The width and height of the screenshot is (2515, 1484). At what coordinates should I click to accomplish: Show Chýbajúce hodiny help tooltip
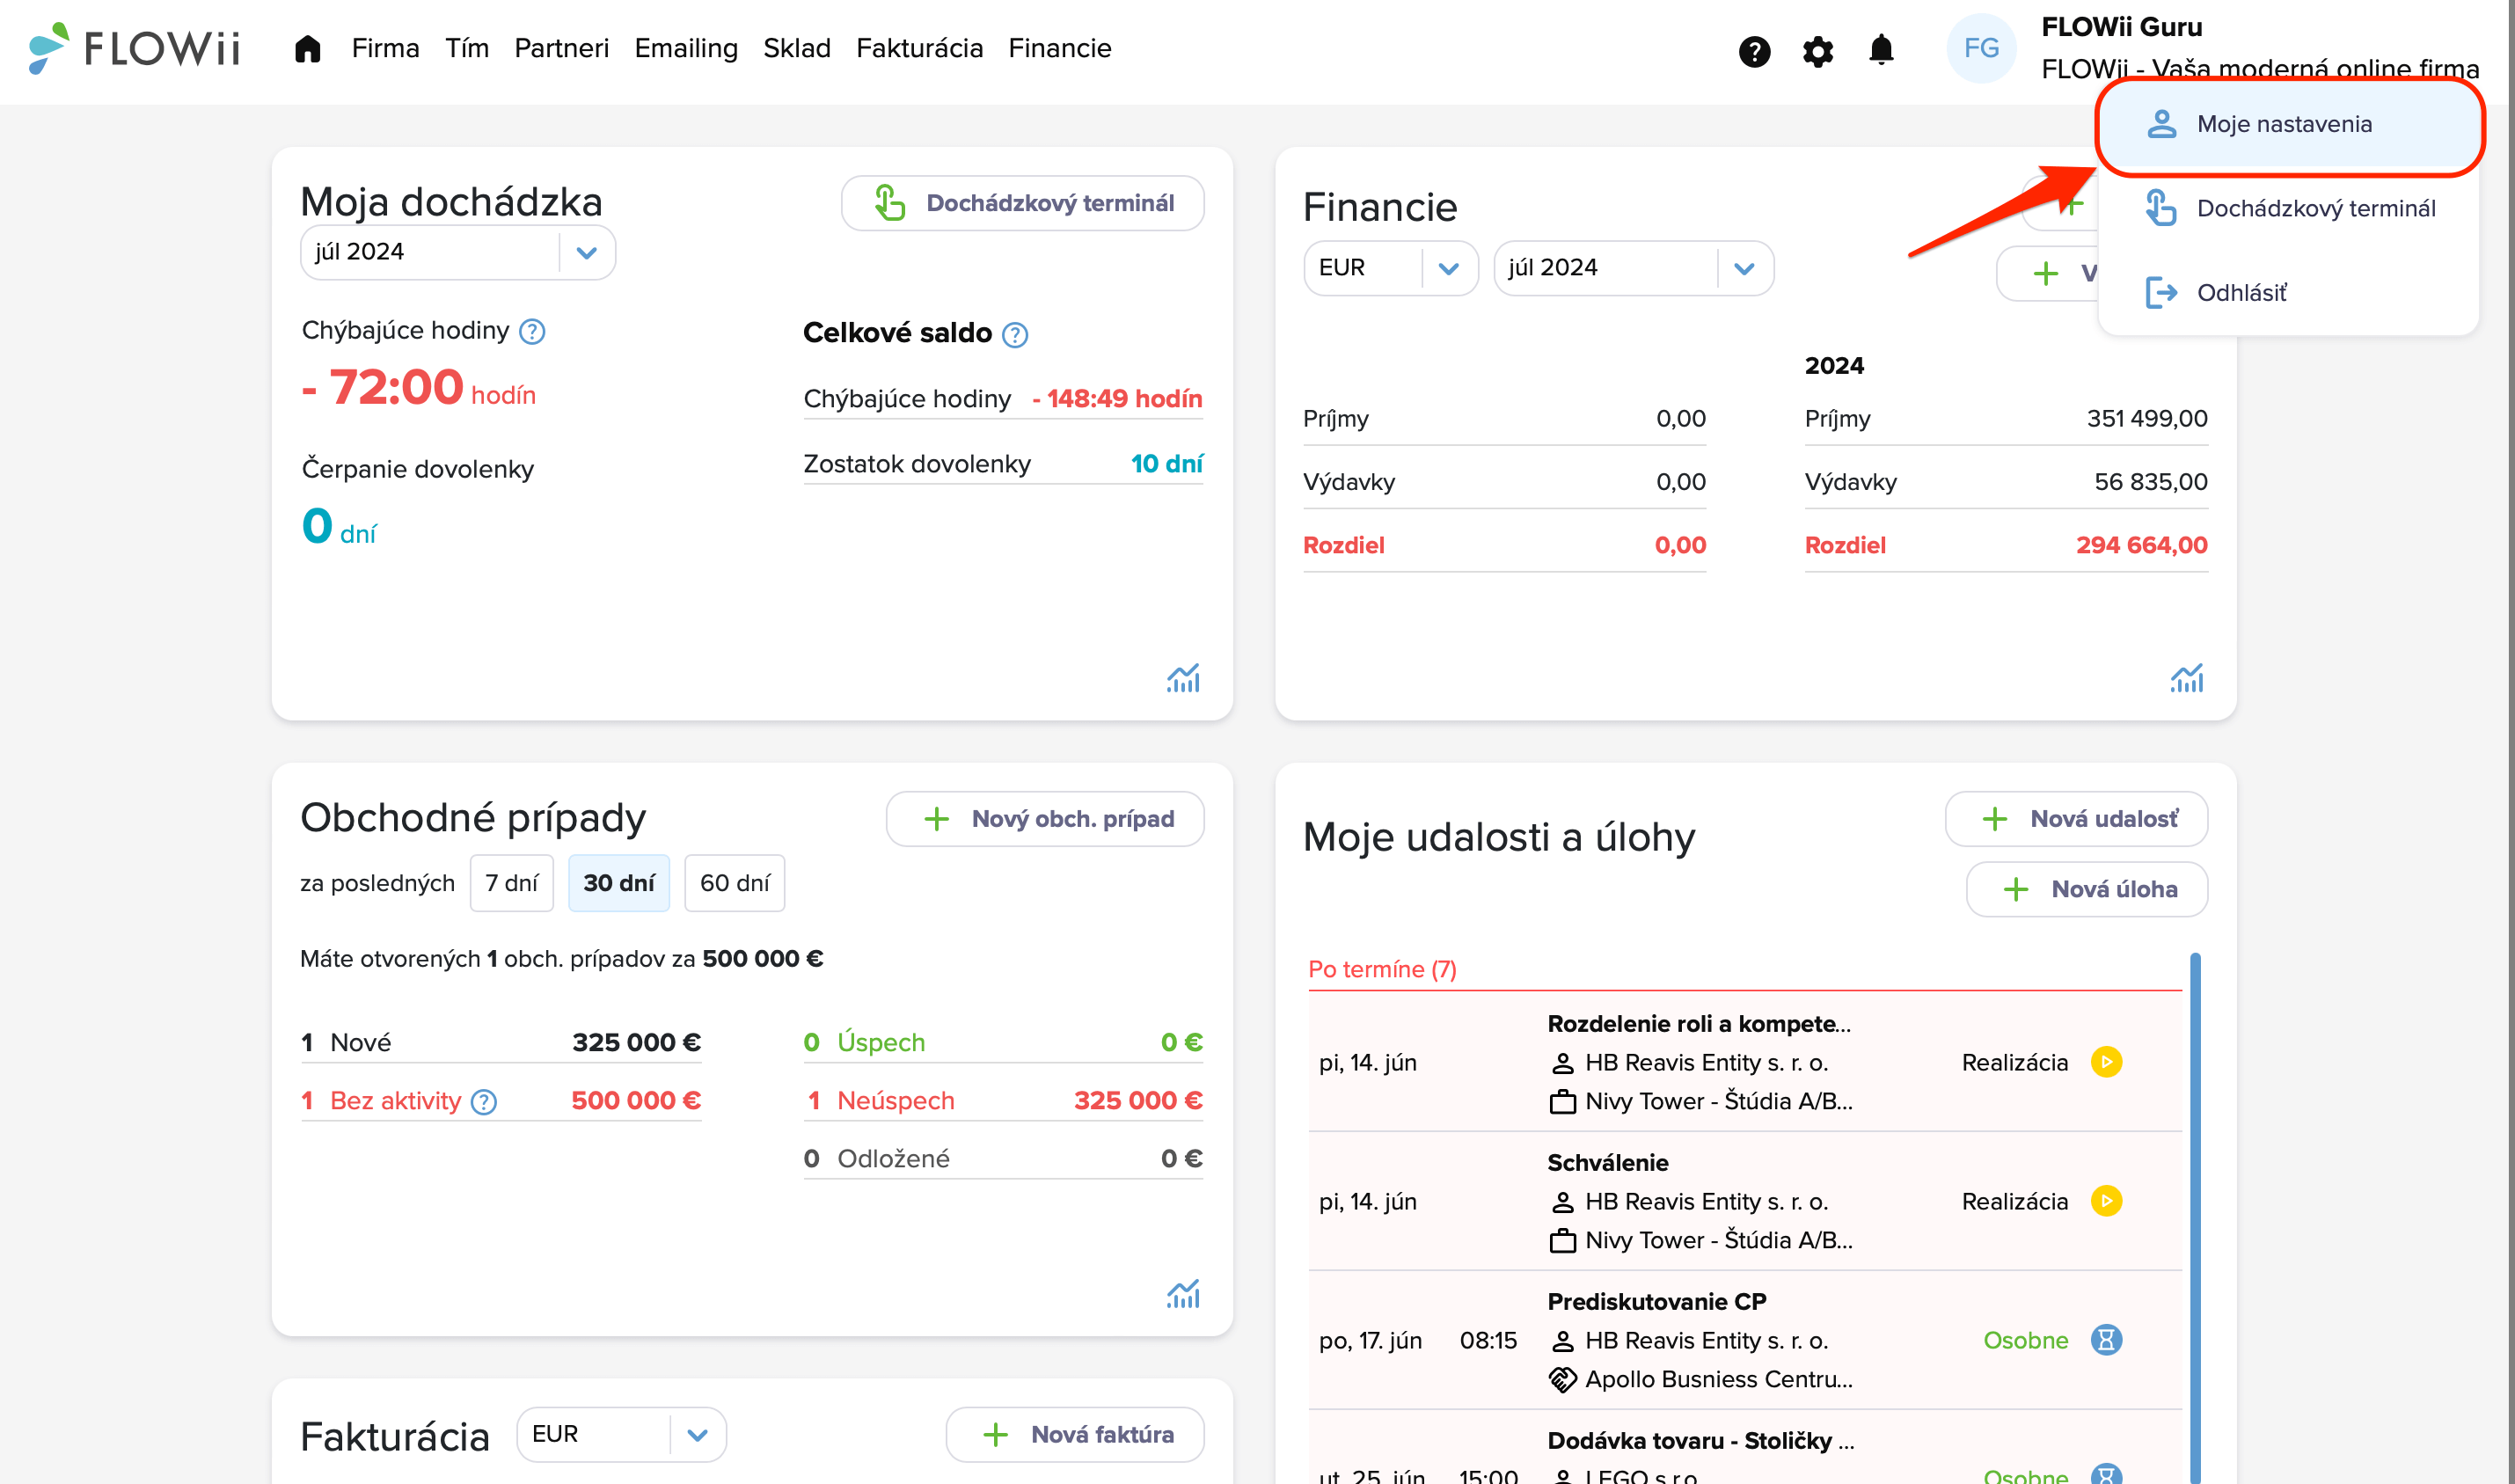click(532, 331)
